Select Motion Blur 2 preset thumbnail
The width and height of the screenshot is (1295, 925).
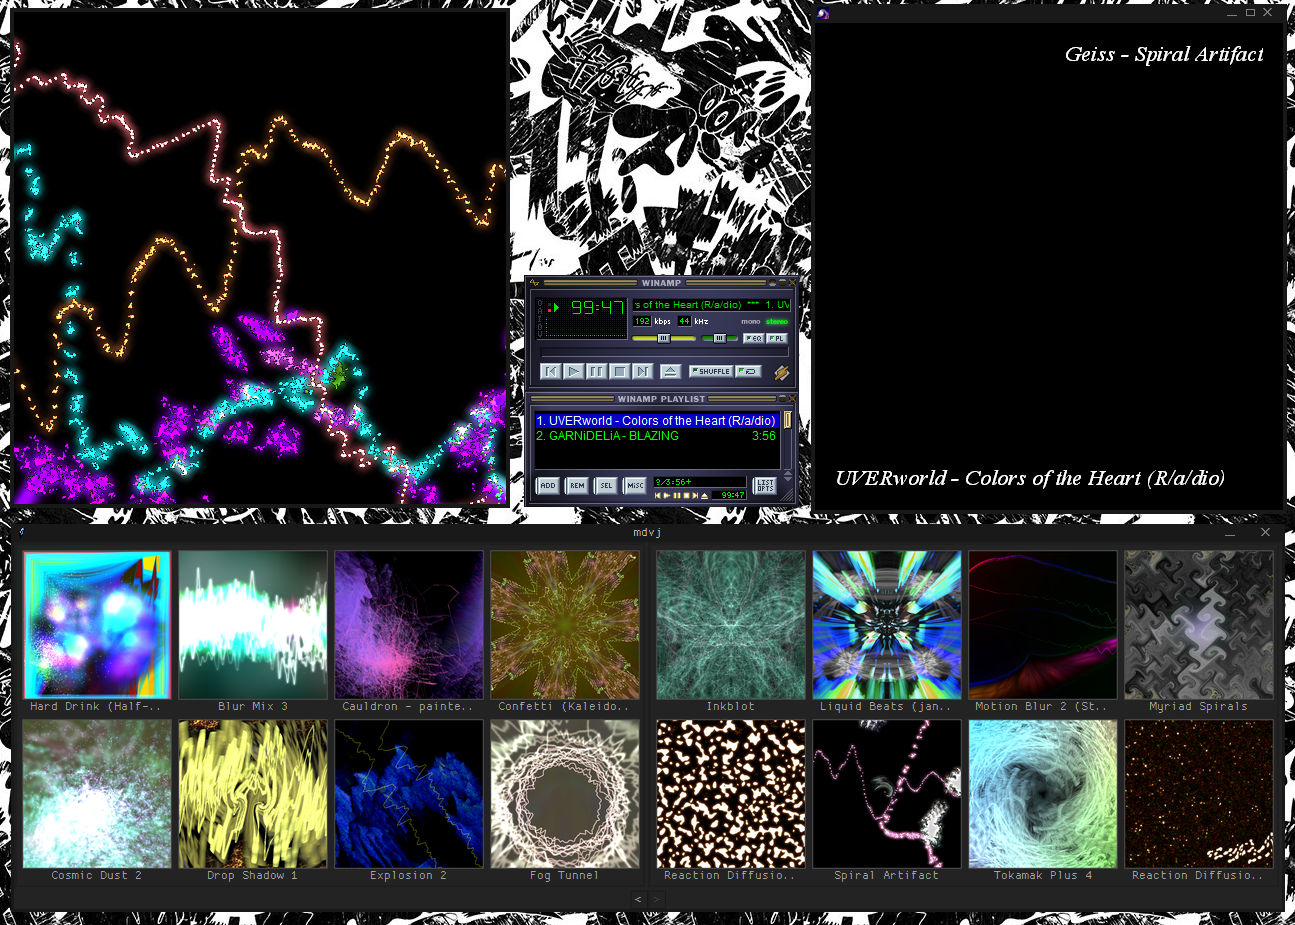pyautogui.click(x=1043, y=625)
